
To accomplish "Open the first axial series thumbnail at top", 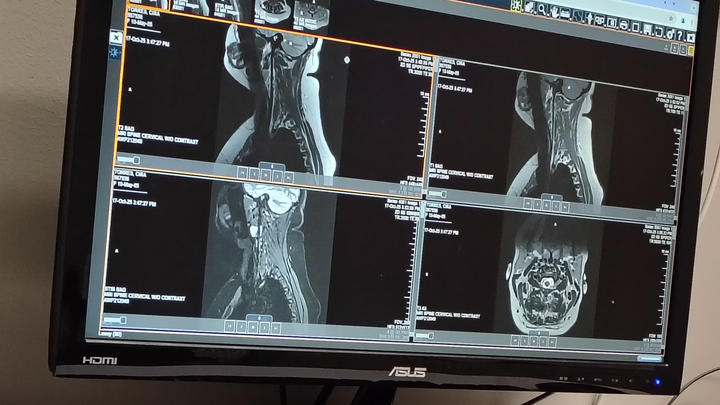I will coord(272,11).
